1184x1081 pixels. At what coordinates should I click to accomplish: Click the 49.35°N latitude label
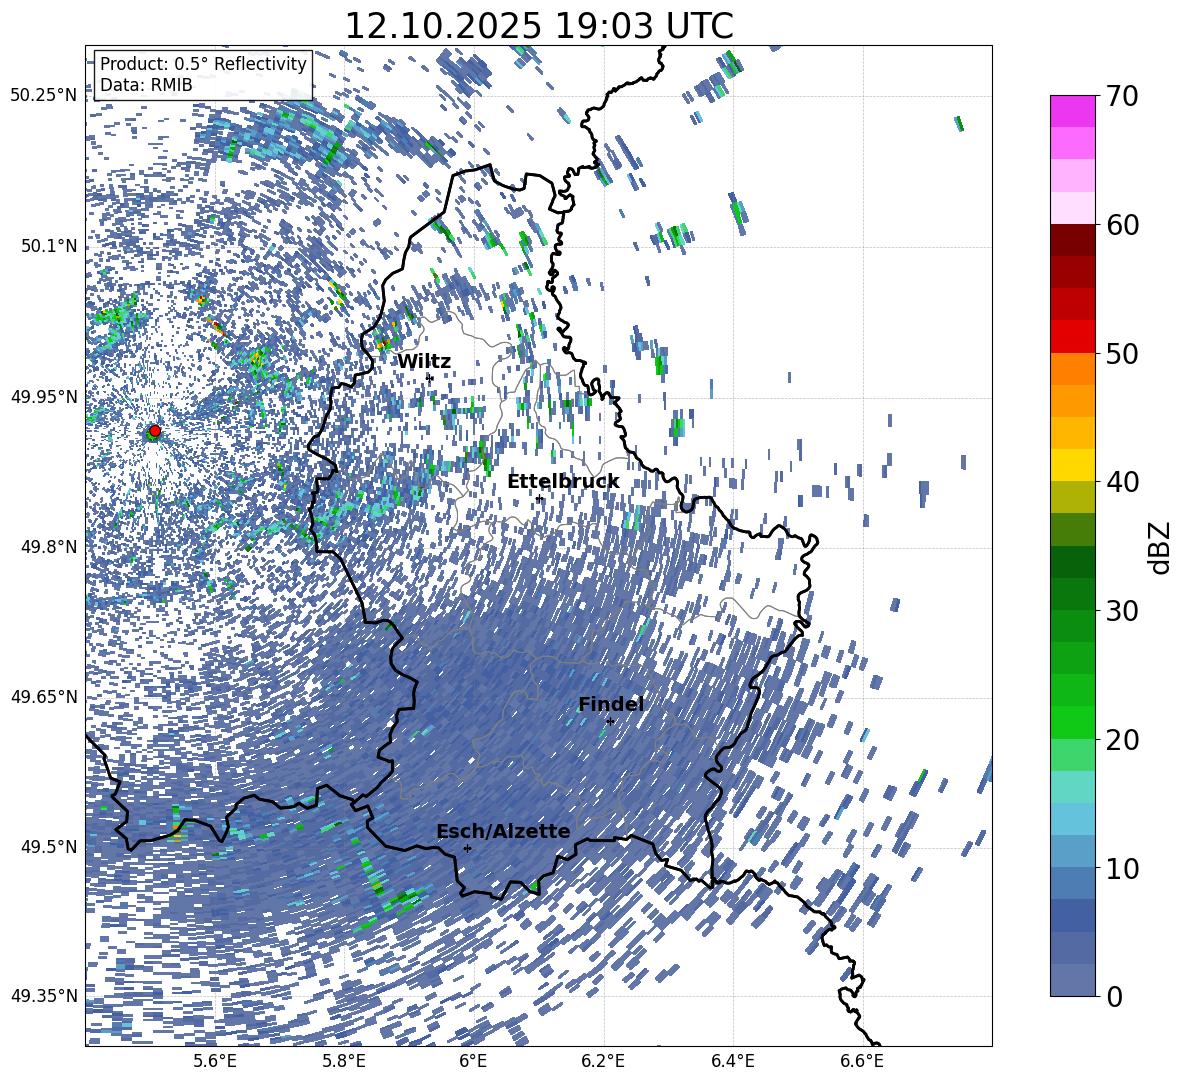44,996
